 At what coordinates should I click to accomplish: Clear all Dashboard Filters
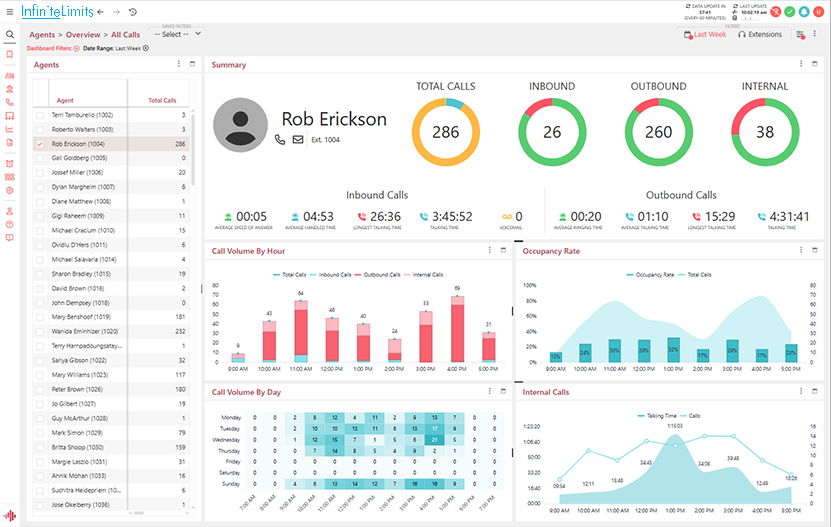point(77,48)
